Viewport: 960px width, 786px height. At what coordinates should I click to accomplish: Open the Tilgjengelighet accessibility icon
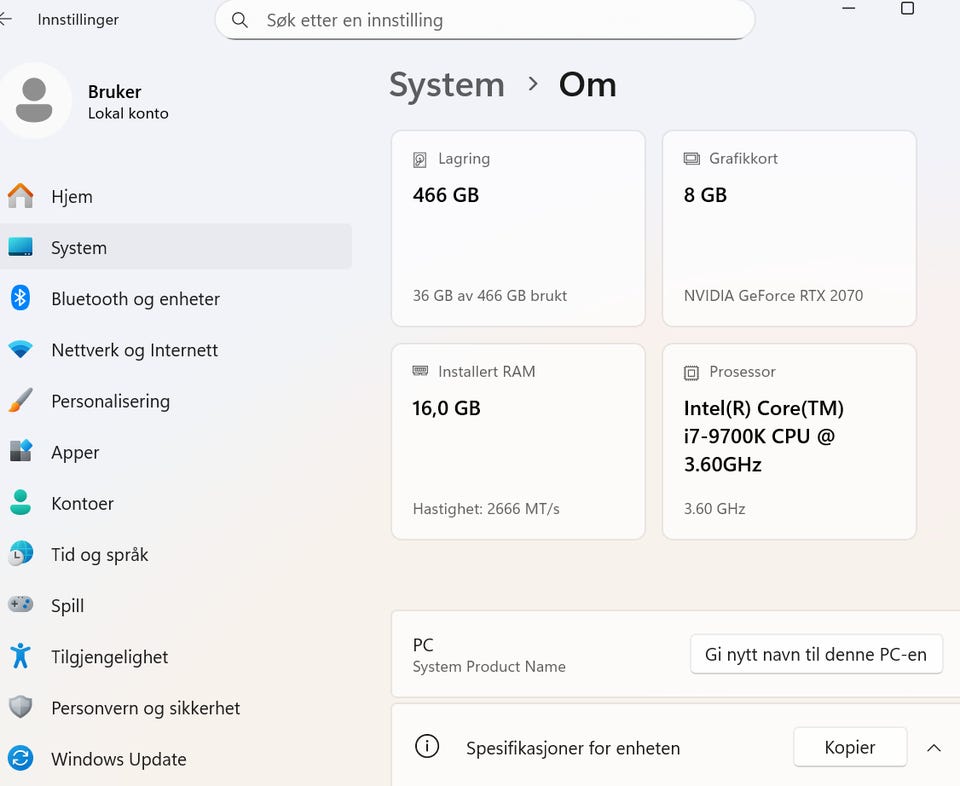[20, 656]
